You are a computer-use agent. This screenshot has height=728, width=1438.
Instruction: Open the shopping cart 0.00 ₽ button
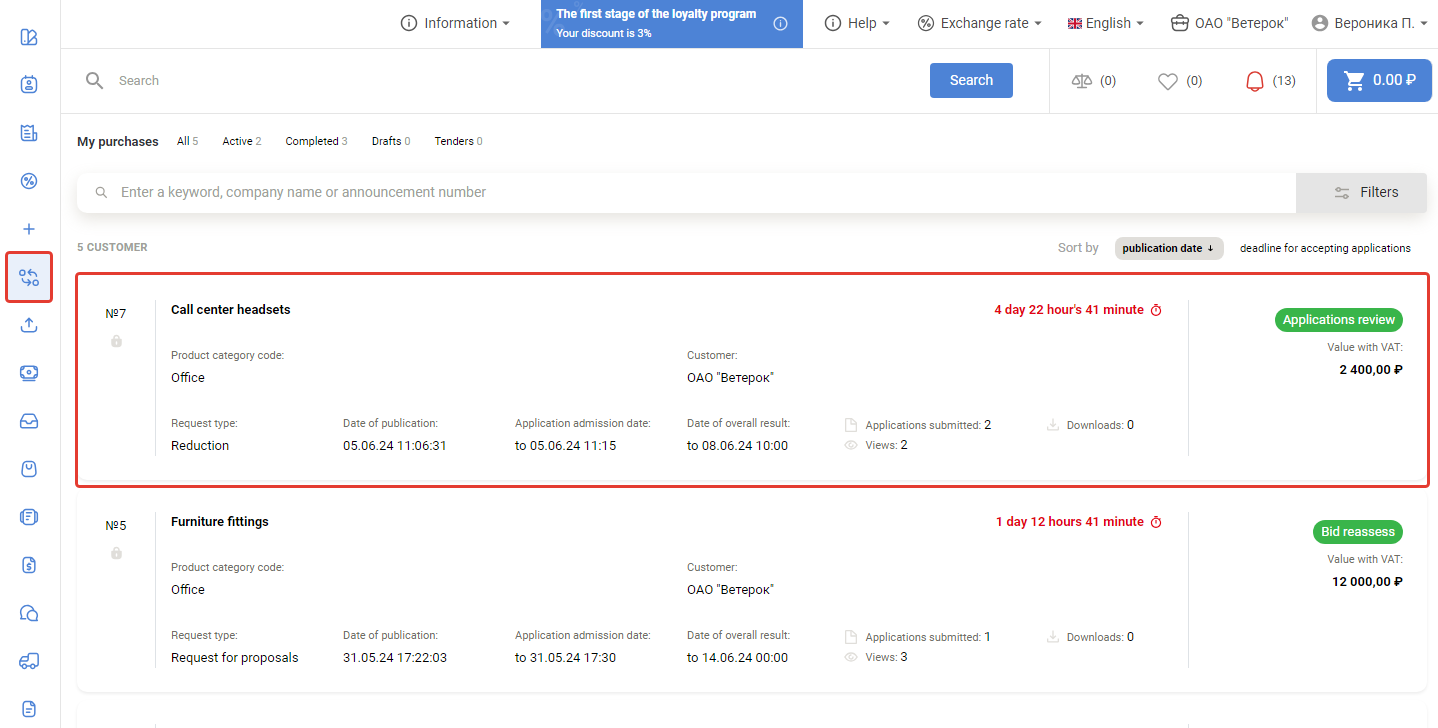[x=1379, y=81]
